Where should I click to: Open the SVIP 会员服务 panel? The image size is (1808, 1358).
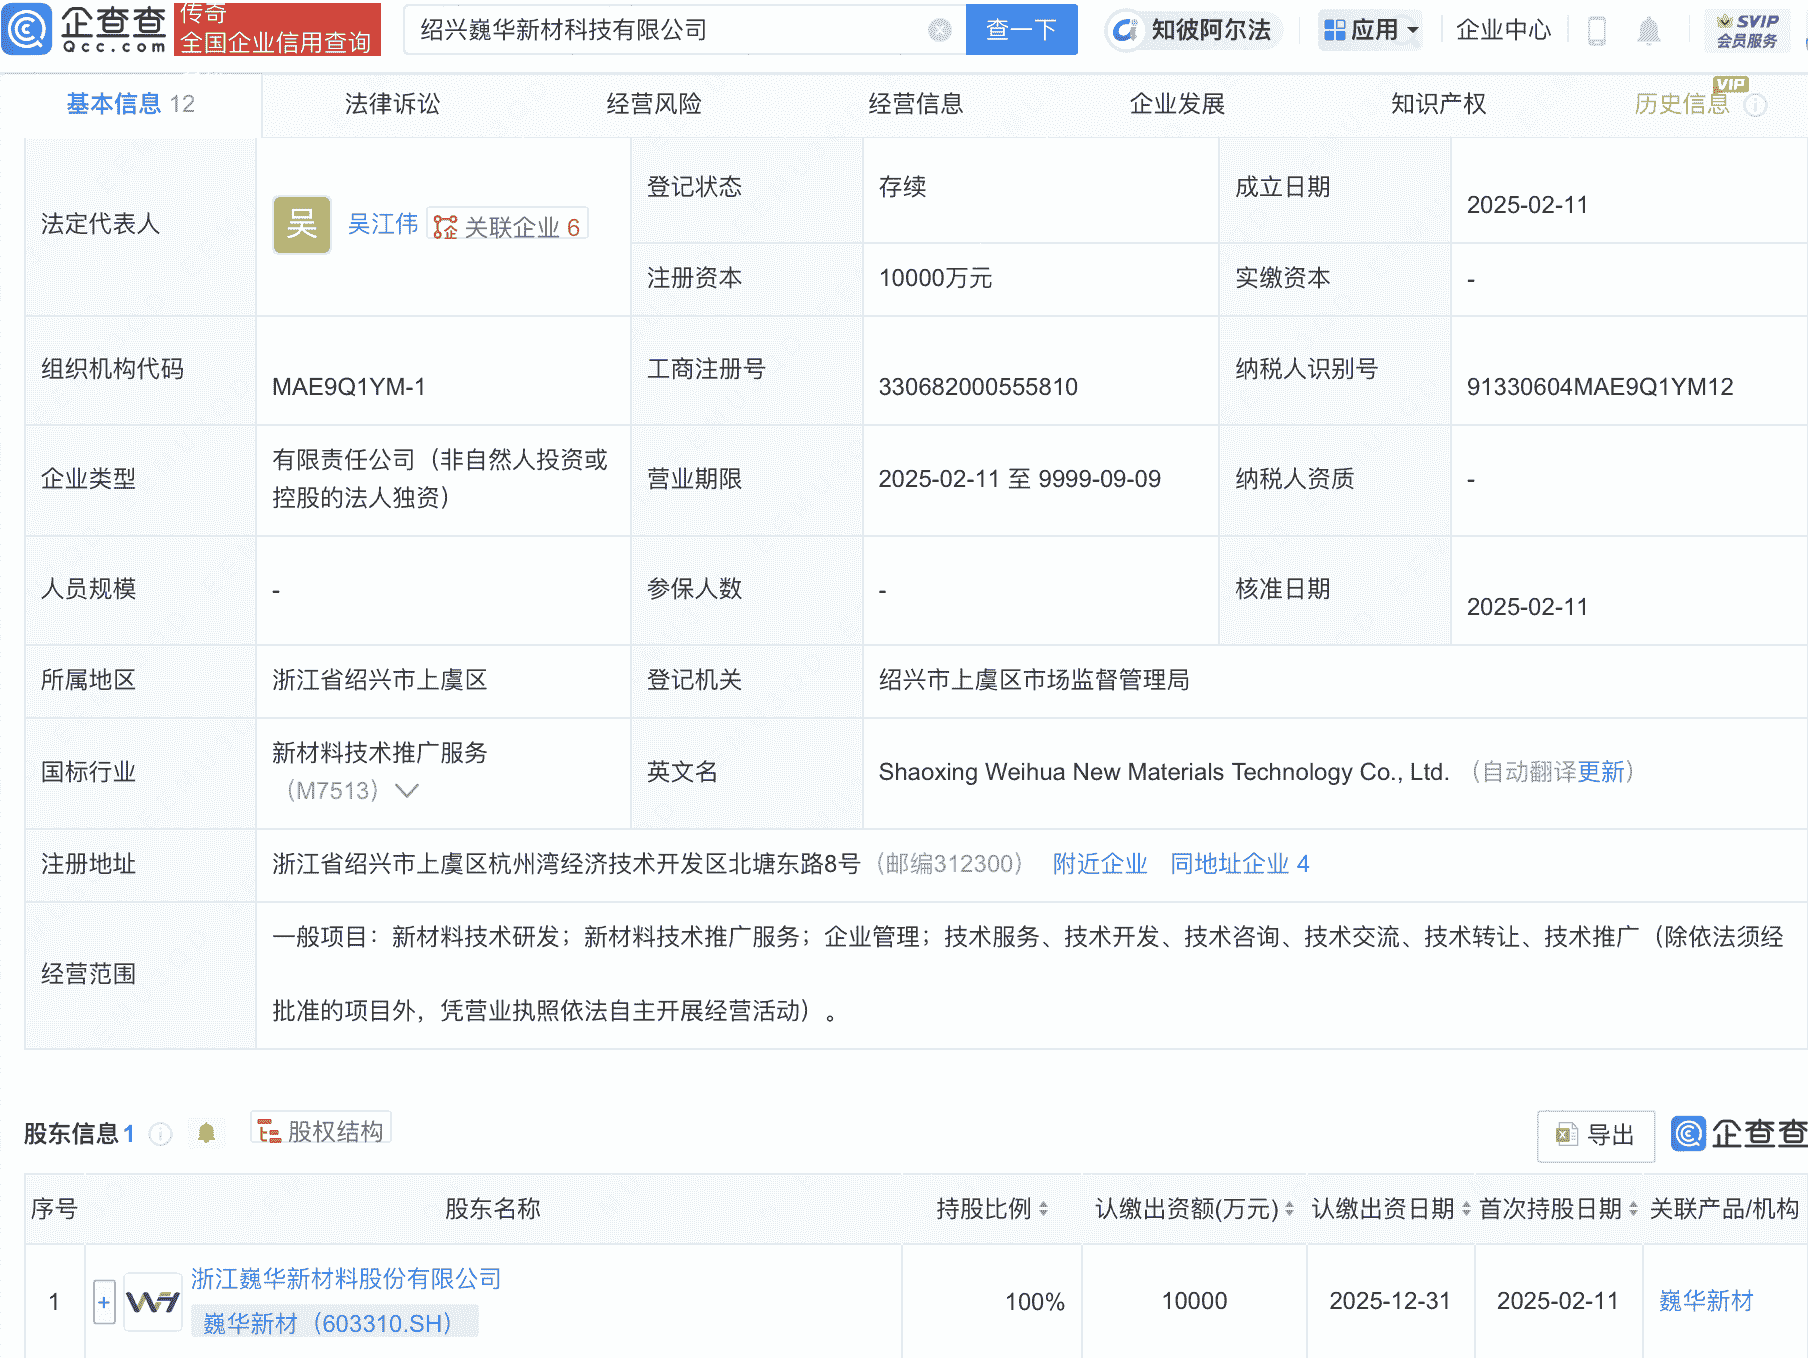click(1745, 30)
